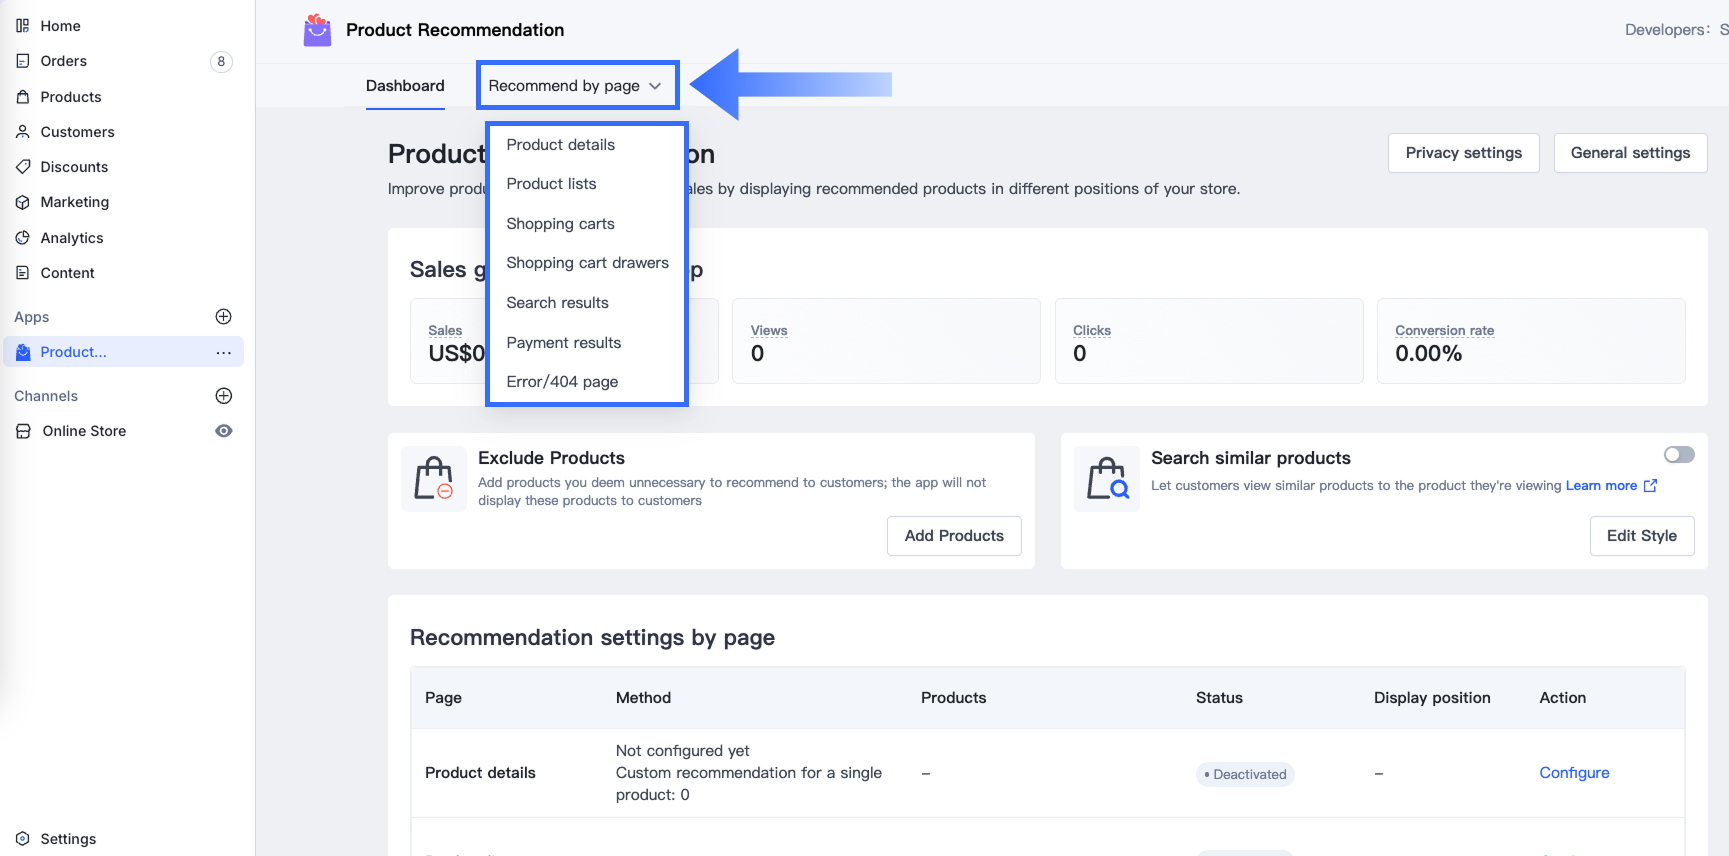Select Shopping cart drawers from dropdown
The image size is (1729, 856).
pyautogui.click(x=587, y=263)
